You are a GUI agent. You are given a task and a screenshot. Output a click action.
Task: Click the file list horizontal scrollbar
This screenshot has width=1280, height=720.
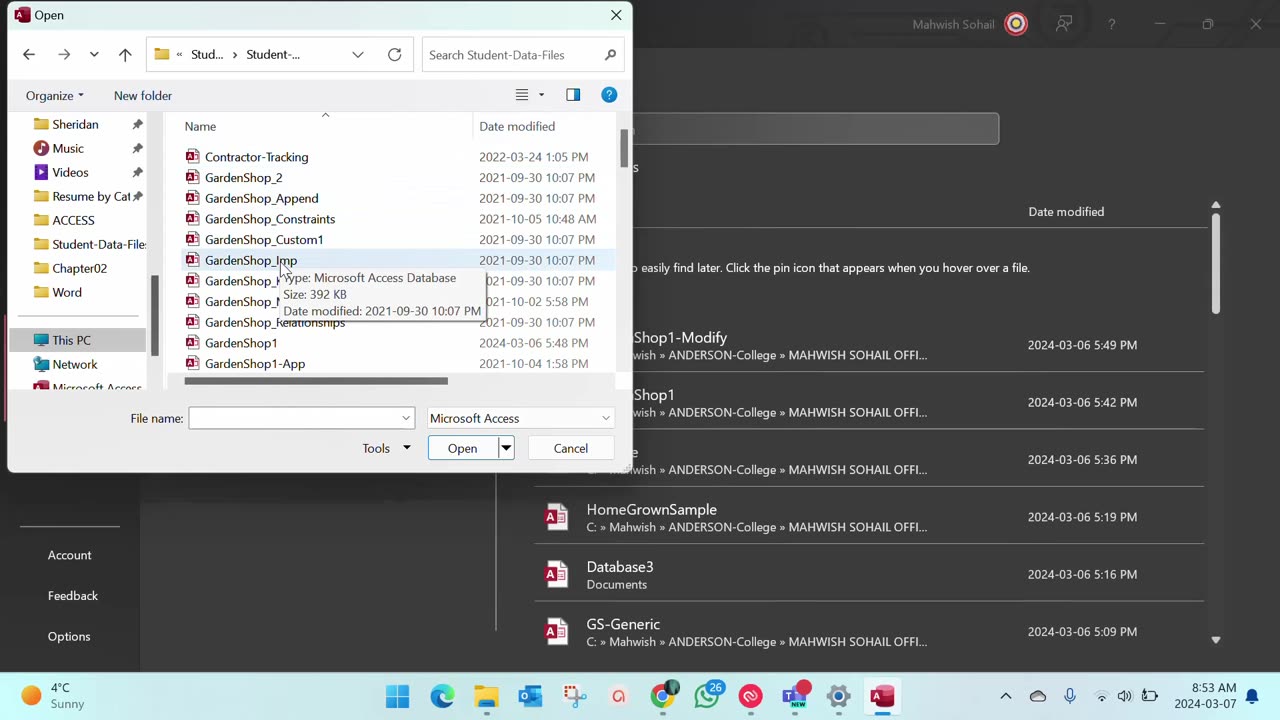[x=316, y=381]
